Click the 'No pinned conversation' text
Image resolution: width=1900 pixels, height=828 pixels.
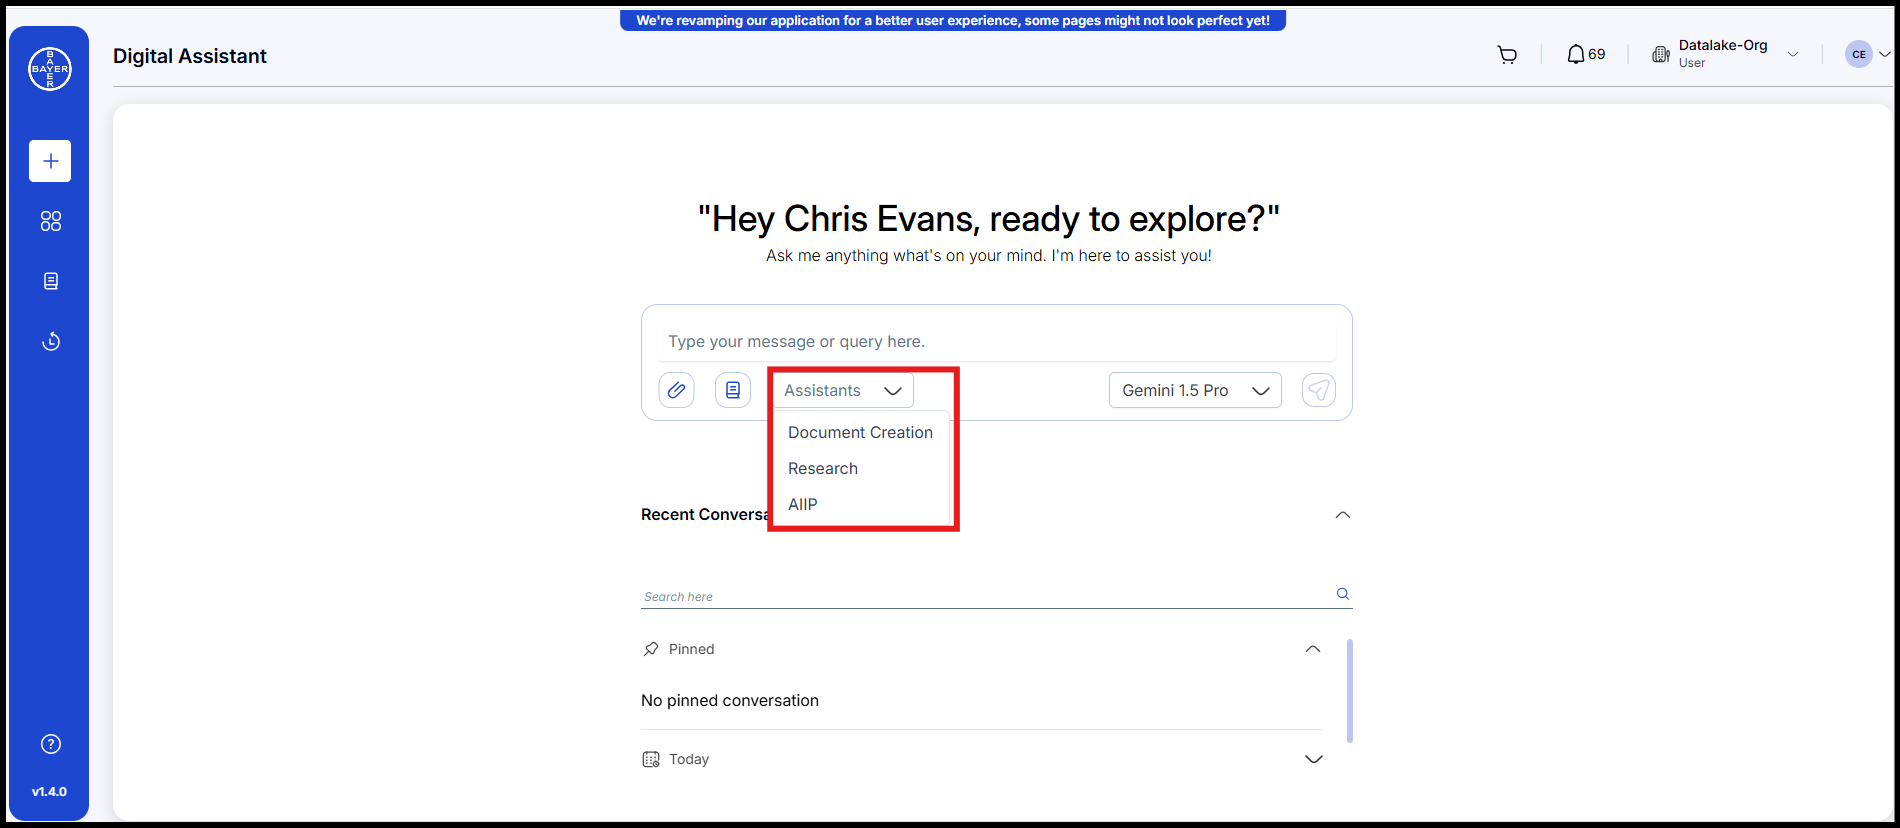[730, 700]
